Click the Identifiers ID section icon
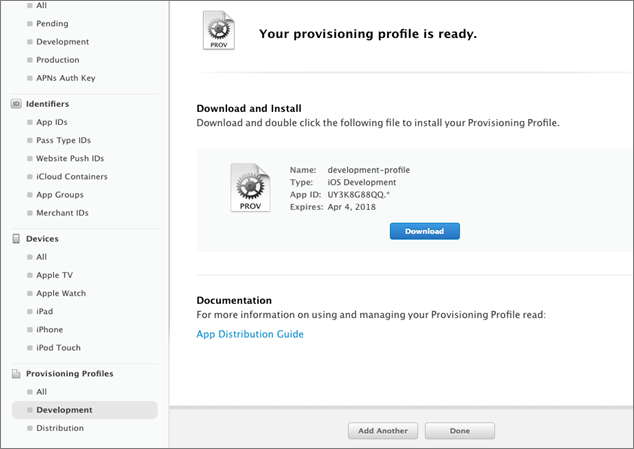This screenshot has height=449, width=634. click(16, 104)
